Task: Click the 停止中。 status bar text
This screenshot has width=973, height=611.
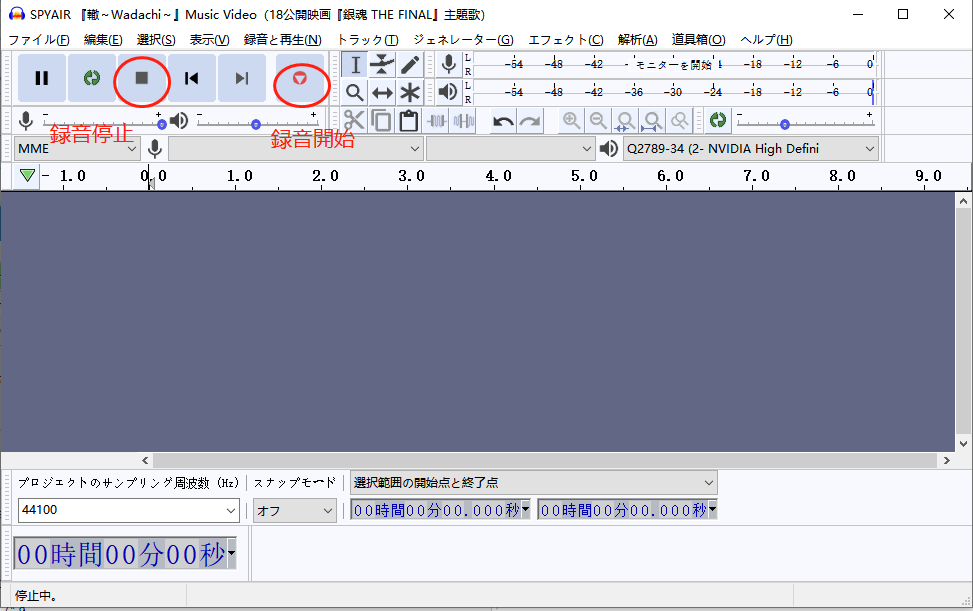Action: [x=36, y=596]
